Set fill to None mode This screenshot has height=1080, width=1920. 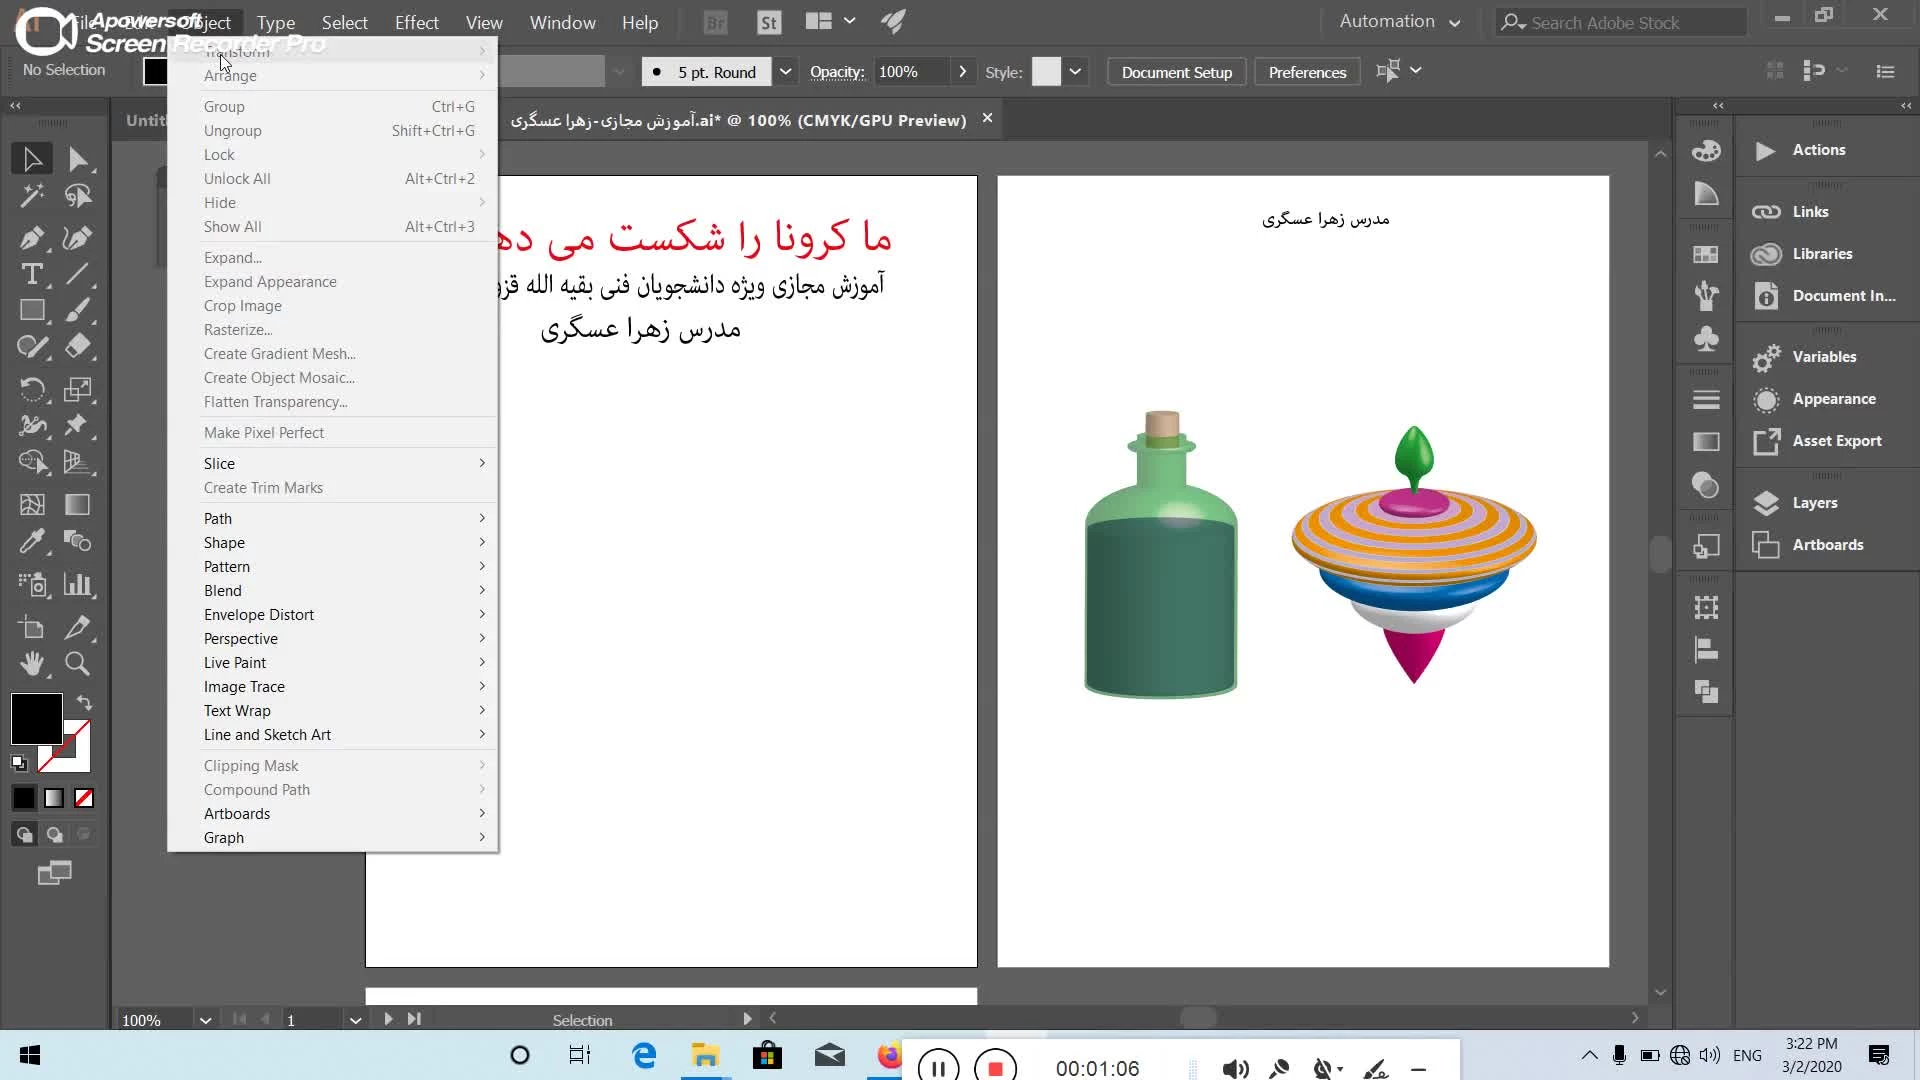pyautogui.click(x=84, y=798)
